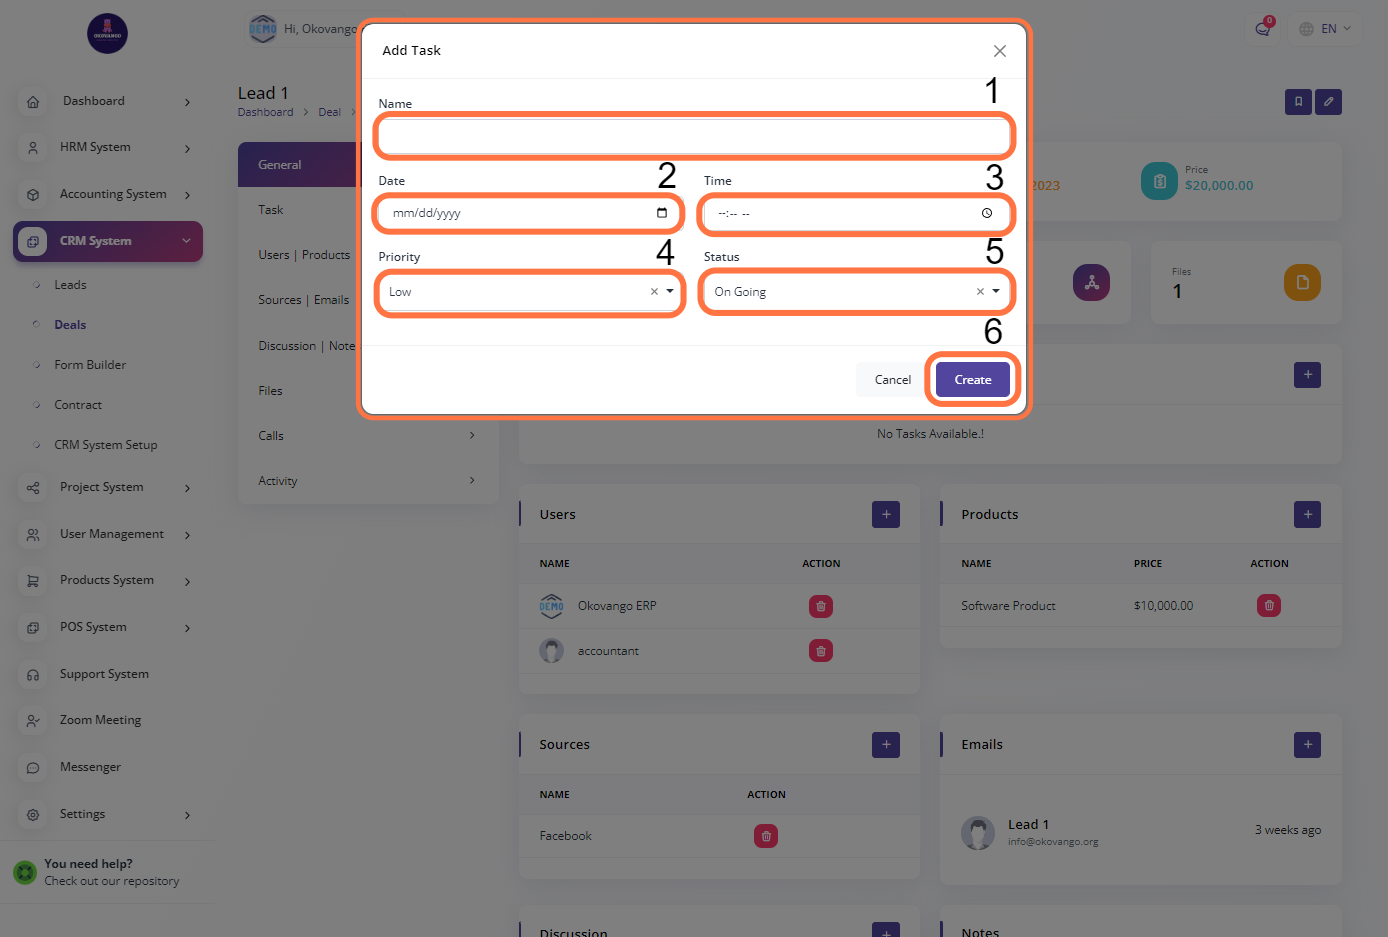
Task: Open the Calls section tab
Action: point(271,436)
